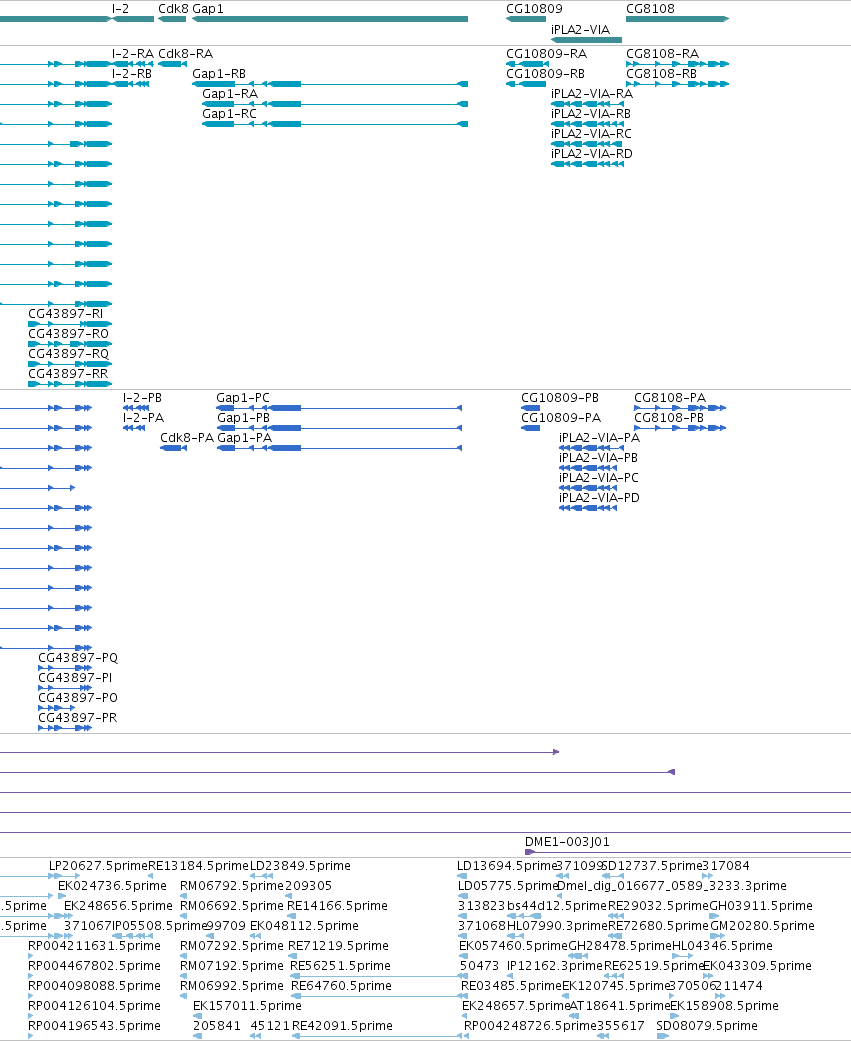Click the RE13184.5prime EST label
Viewport: 851px width, 1041px height.
pos(198,866)
